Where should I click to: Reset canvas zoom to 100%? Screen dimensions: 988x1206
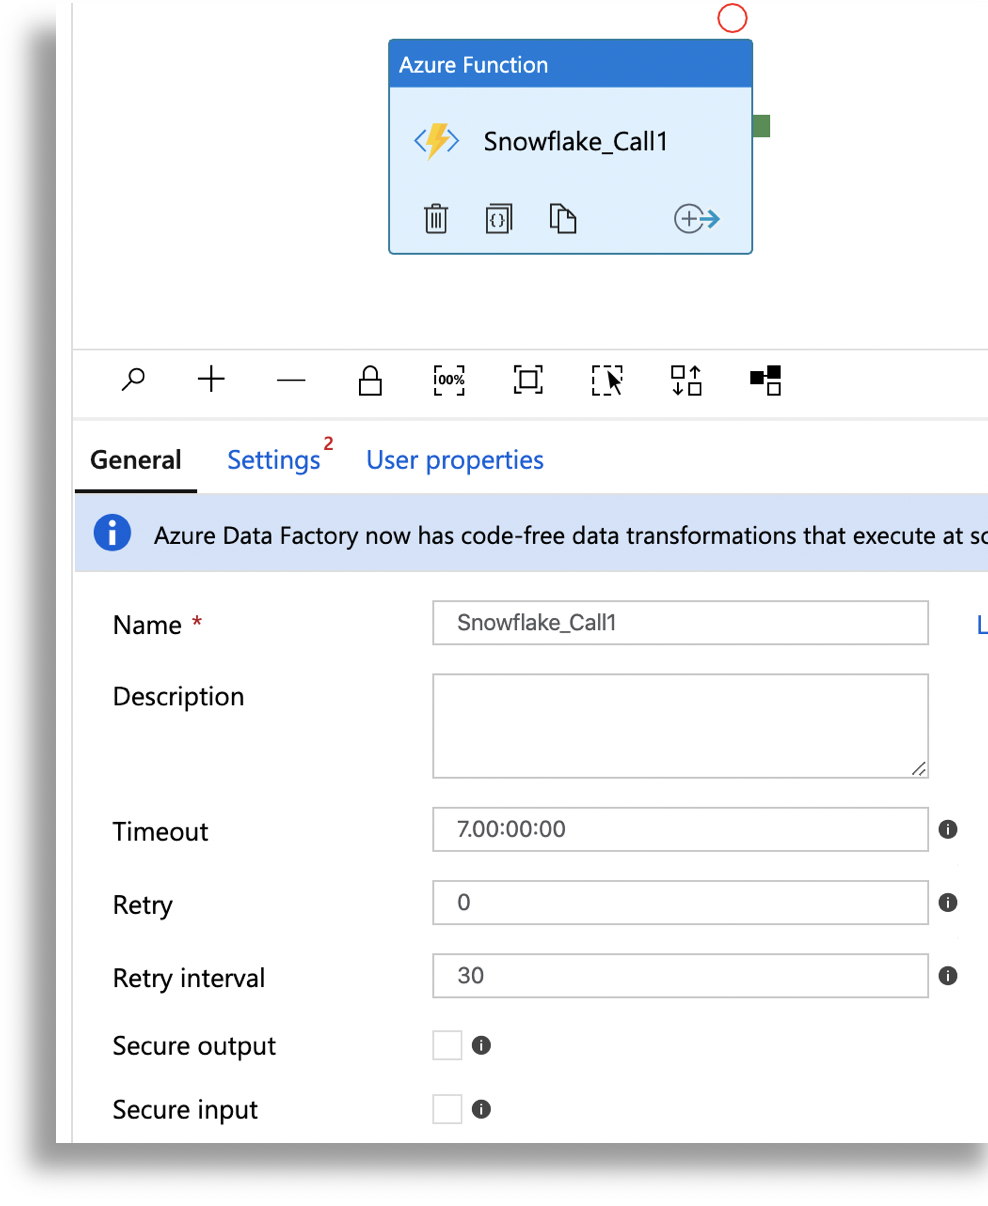point(449,380)
